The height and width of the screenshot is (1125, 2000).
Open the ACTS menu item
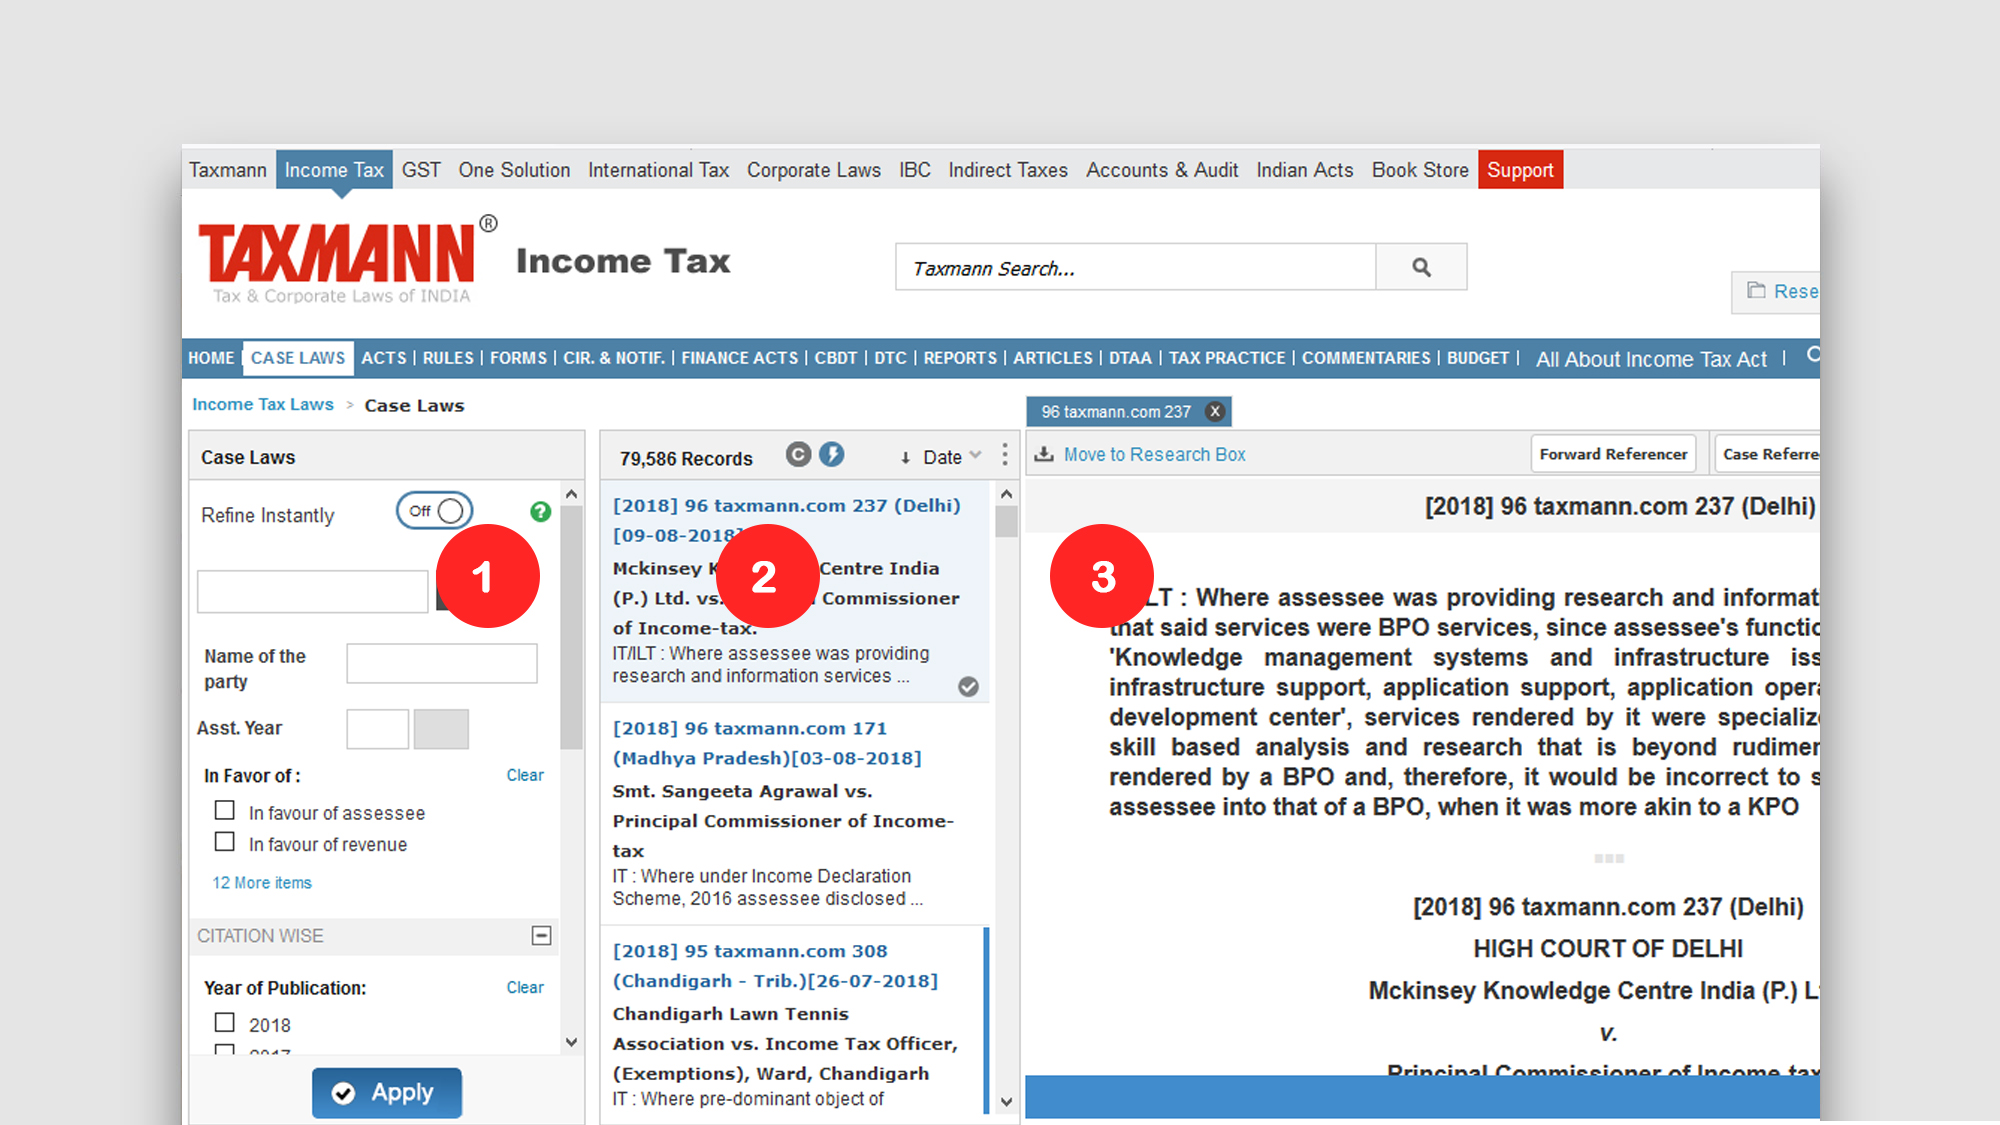[x=384, y=358]
